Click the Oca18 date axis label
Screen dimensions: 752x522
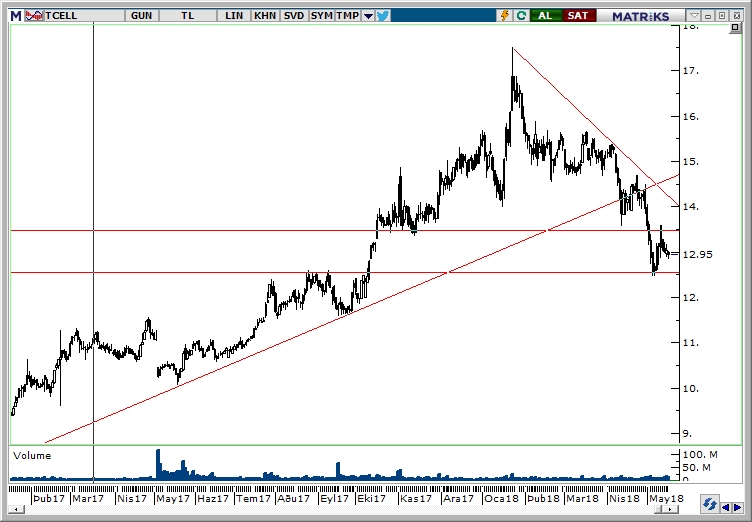tap(502, 498)
